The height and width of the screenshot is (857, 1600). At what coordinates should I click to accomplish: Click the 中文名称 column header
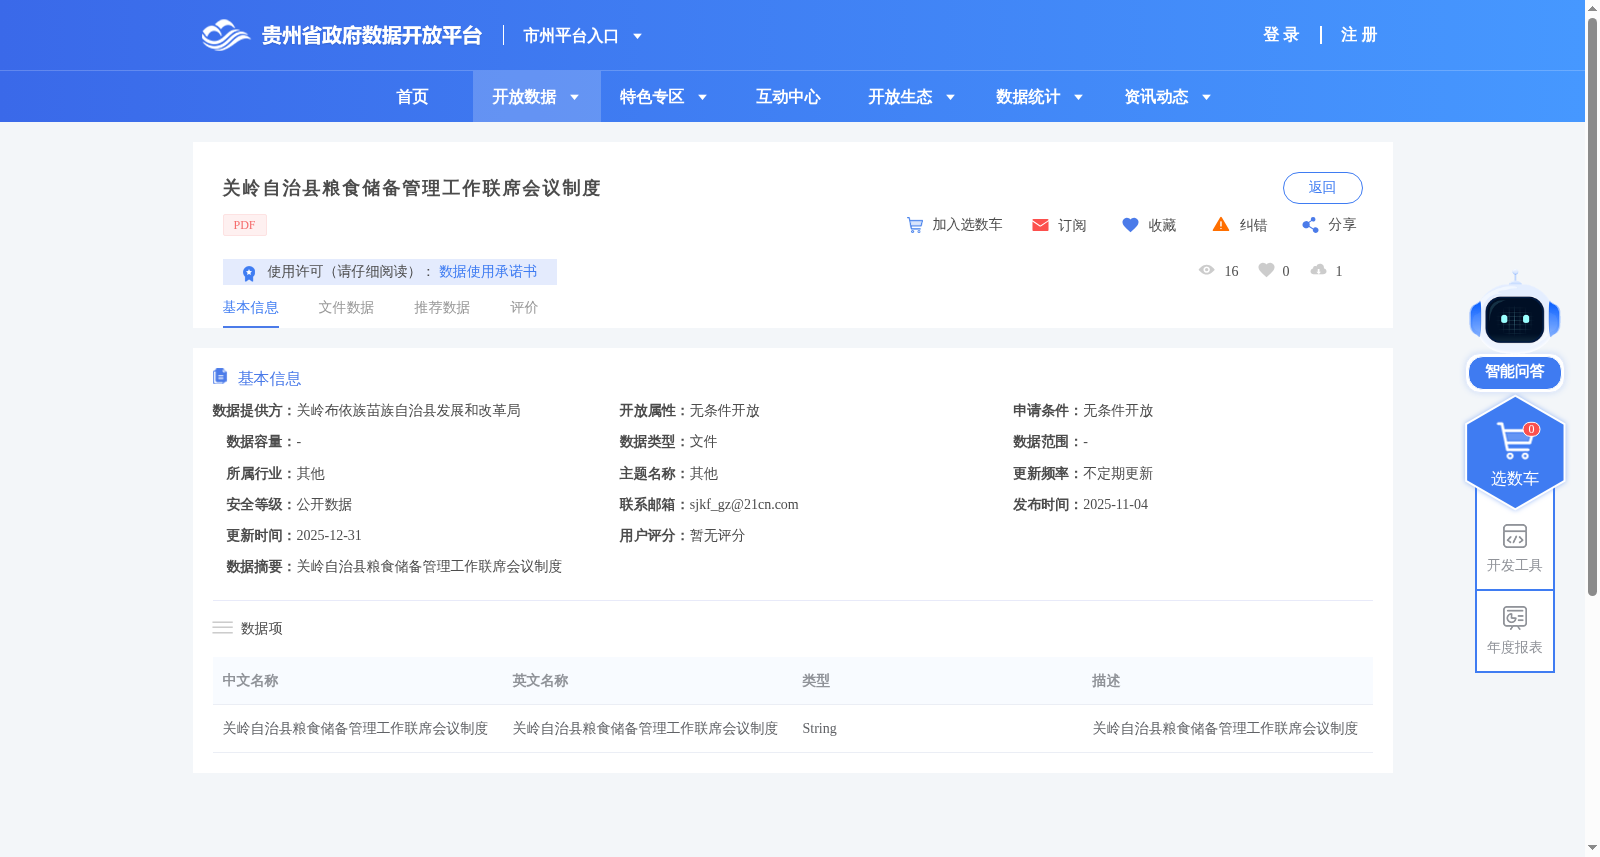click(x=250, y=681)
